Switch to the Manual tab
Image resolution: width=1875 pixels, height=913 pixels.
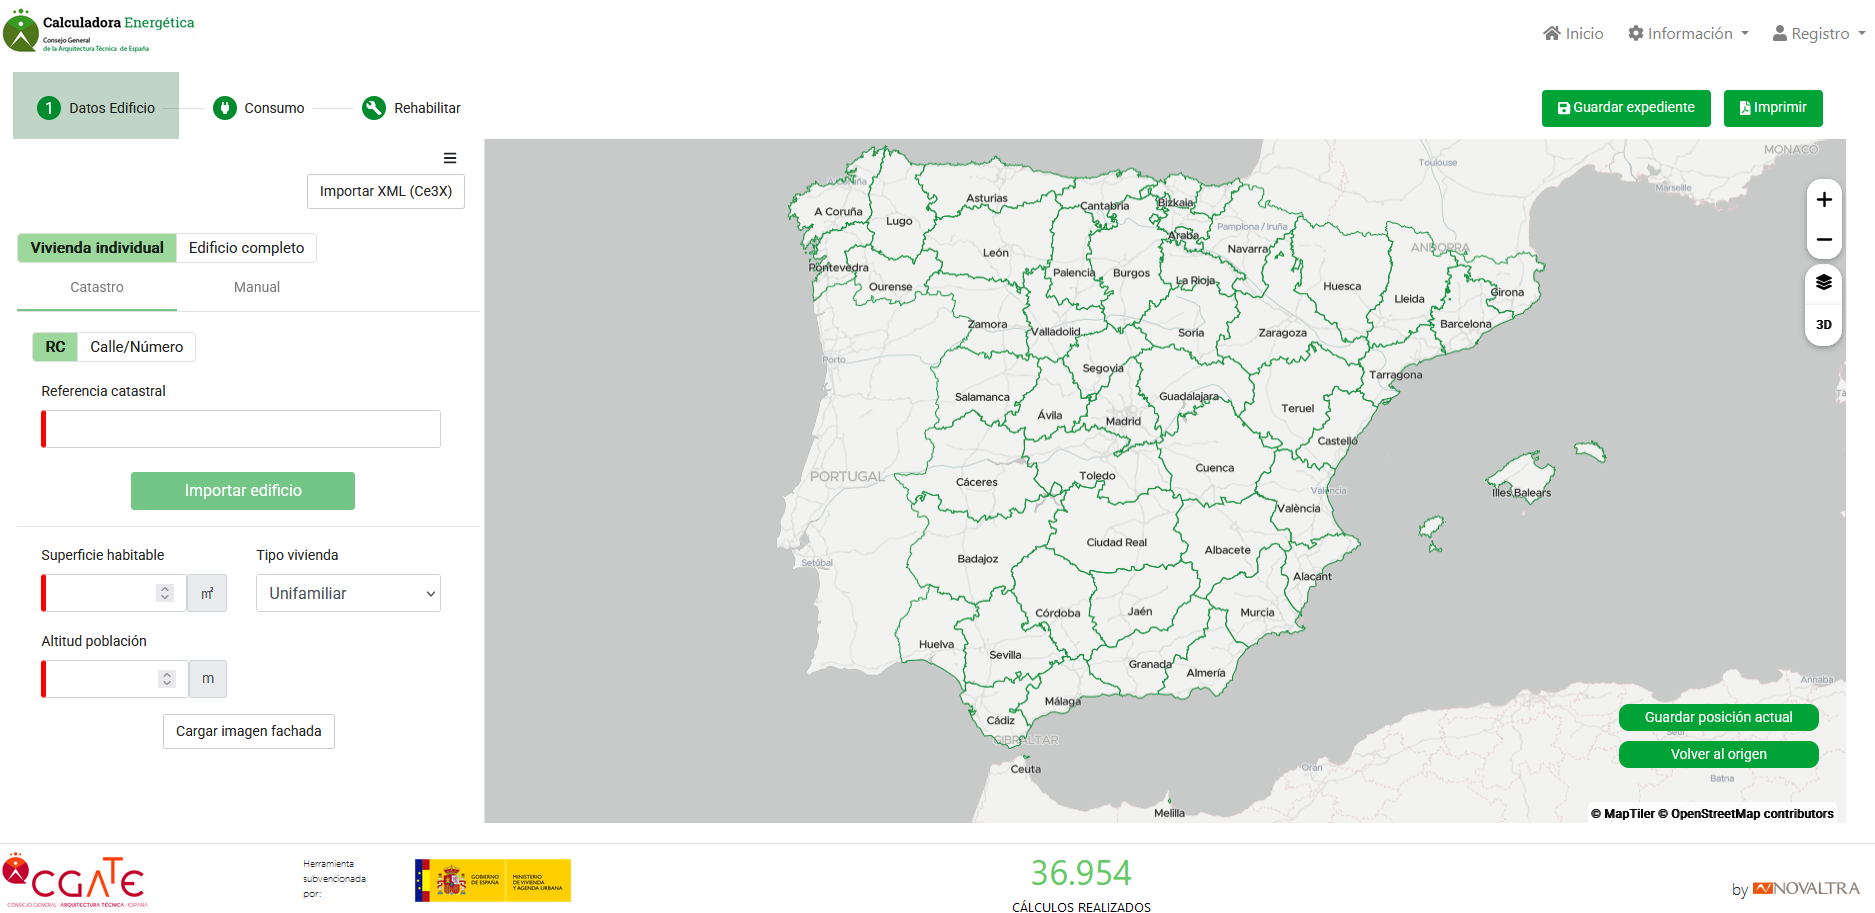point(257,287)
